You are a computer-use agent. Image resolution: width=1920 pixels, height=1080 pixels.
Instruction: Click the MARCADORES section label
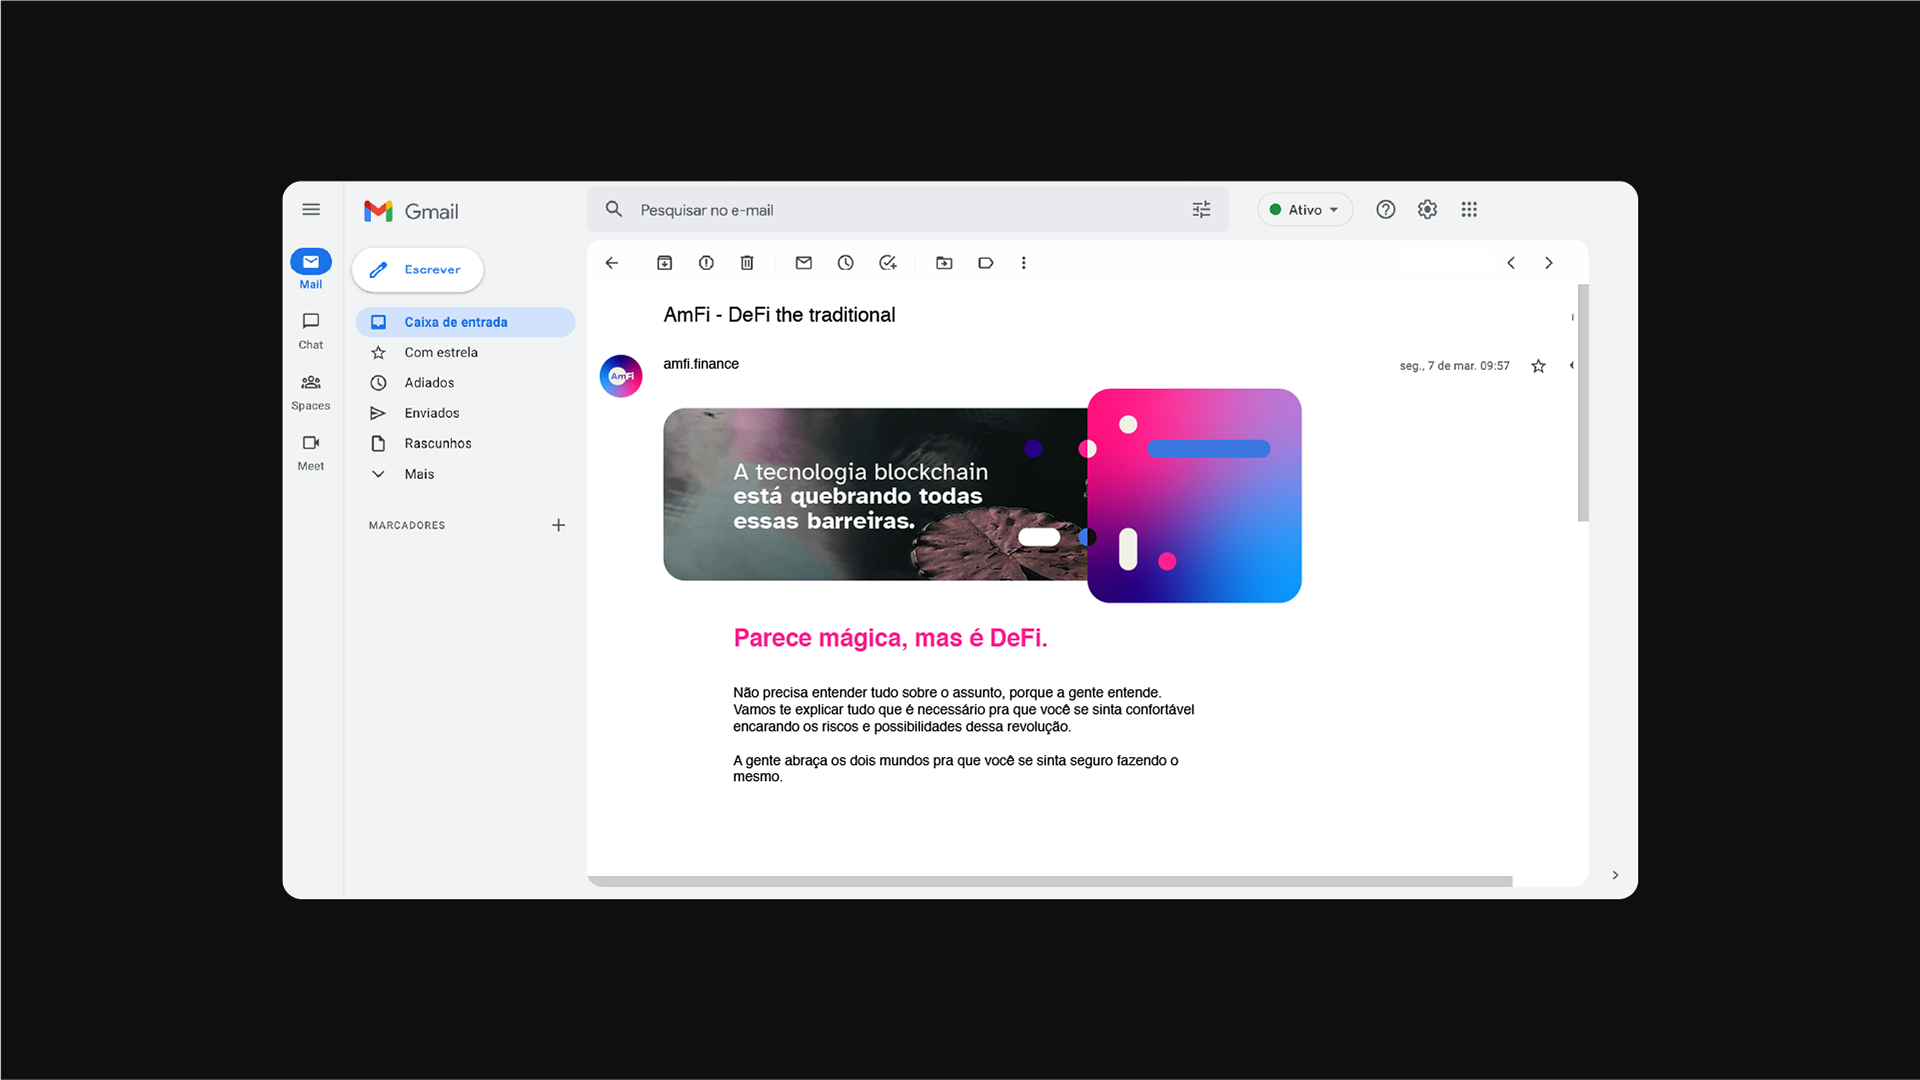click(x=407, y=525)
